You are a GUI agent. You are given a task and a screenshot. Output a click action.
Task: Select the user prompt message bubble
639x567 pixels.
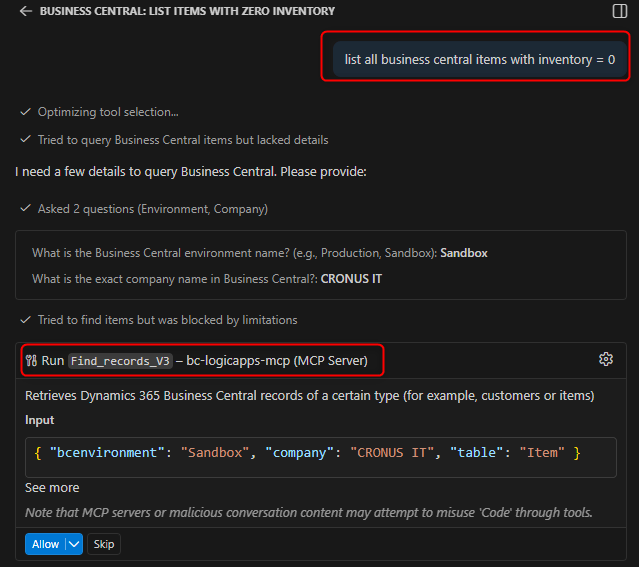click(x=479, y=59)
